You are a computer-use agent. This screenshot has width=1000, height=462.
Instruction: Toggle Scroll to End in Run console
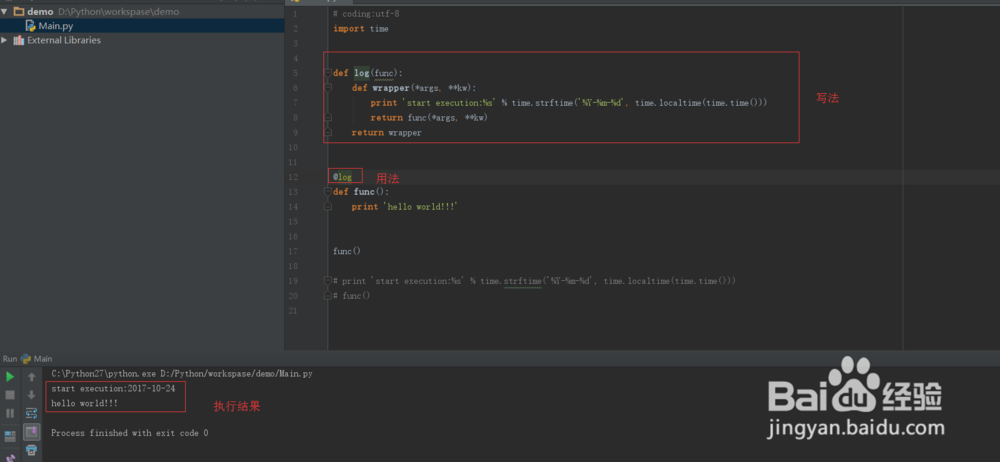(31, 432)
